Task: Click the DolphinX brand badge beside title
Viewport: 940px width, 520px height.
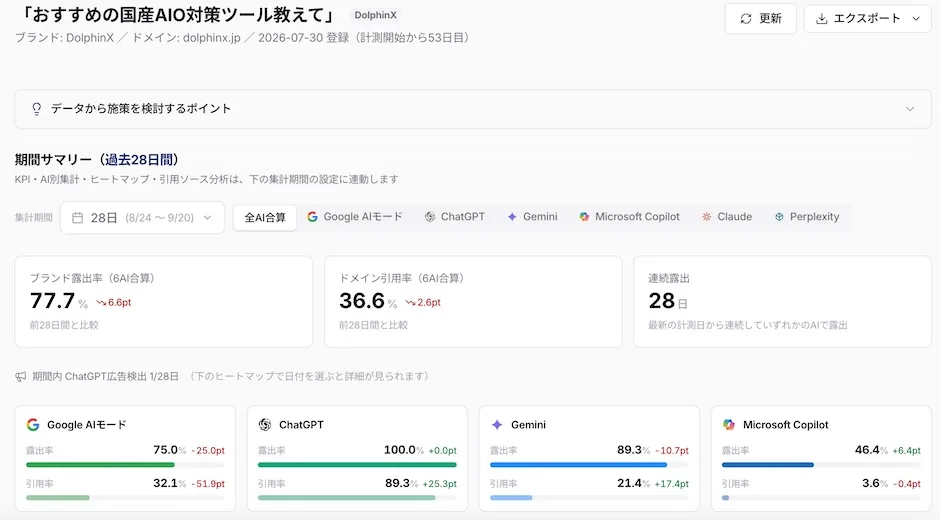Action: click(375, 15)
